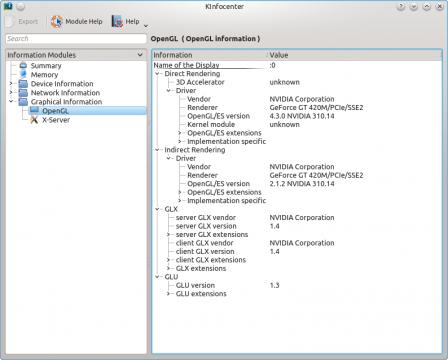Expand client GLX extensions

(169, 260)
